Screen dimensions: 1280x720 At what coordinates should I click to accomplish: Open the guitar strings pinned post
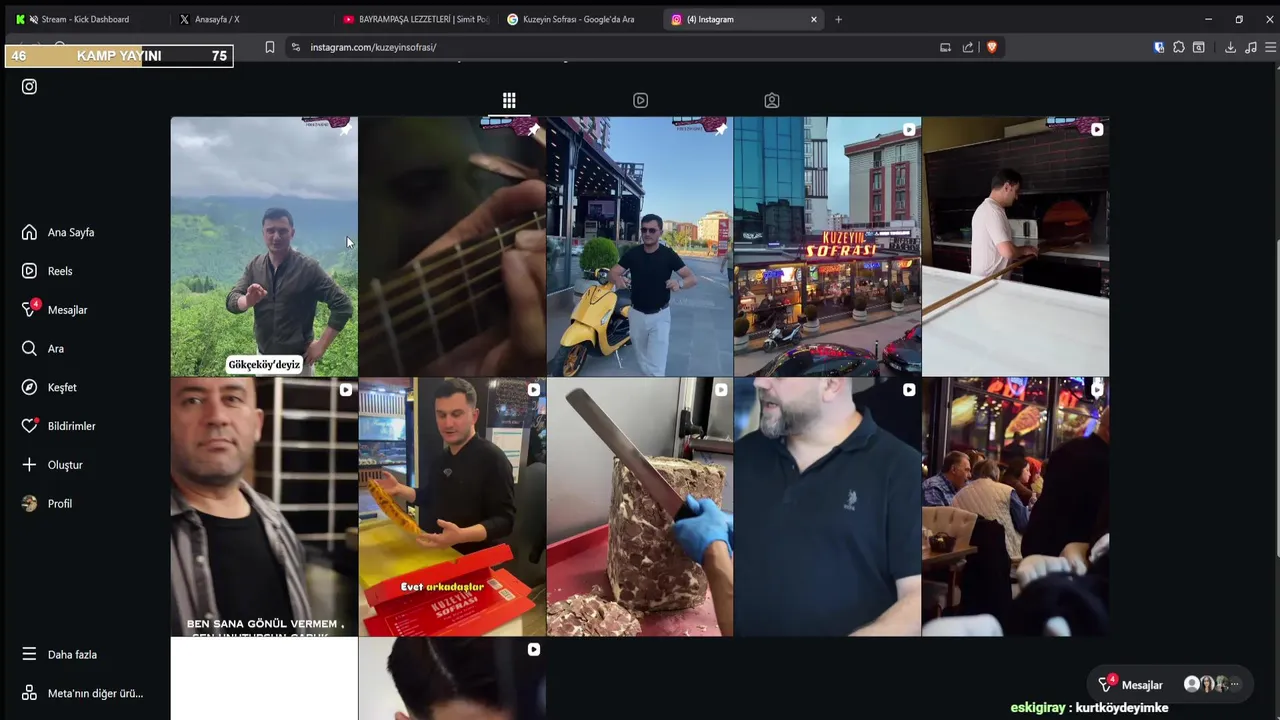(x=452, y=246)
